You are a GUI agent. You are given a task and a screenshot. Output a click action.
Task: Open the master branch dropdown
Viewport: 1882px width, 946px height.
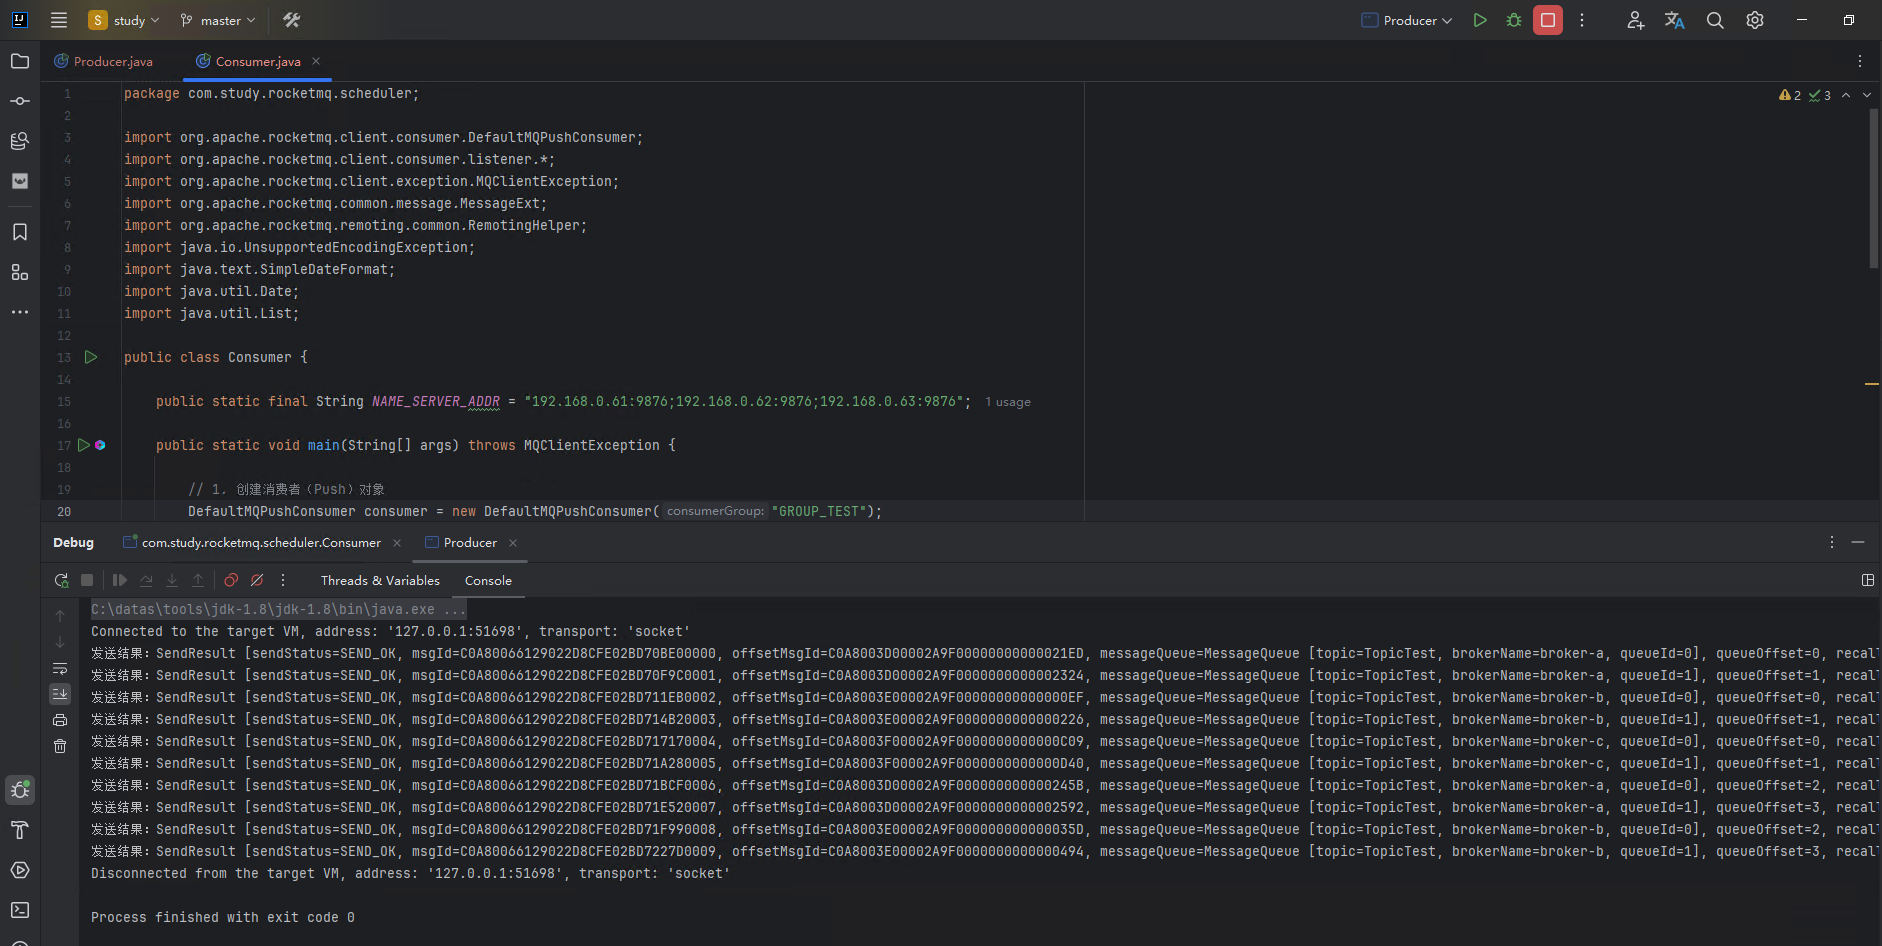coord(217,20)
